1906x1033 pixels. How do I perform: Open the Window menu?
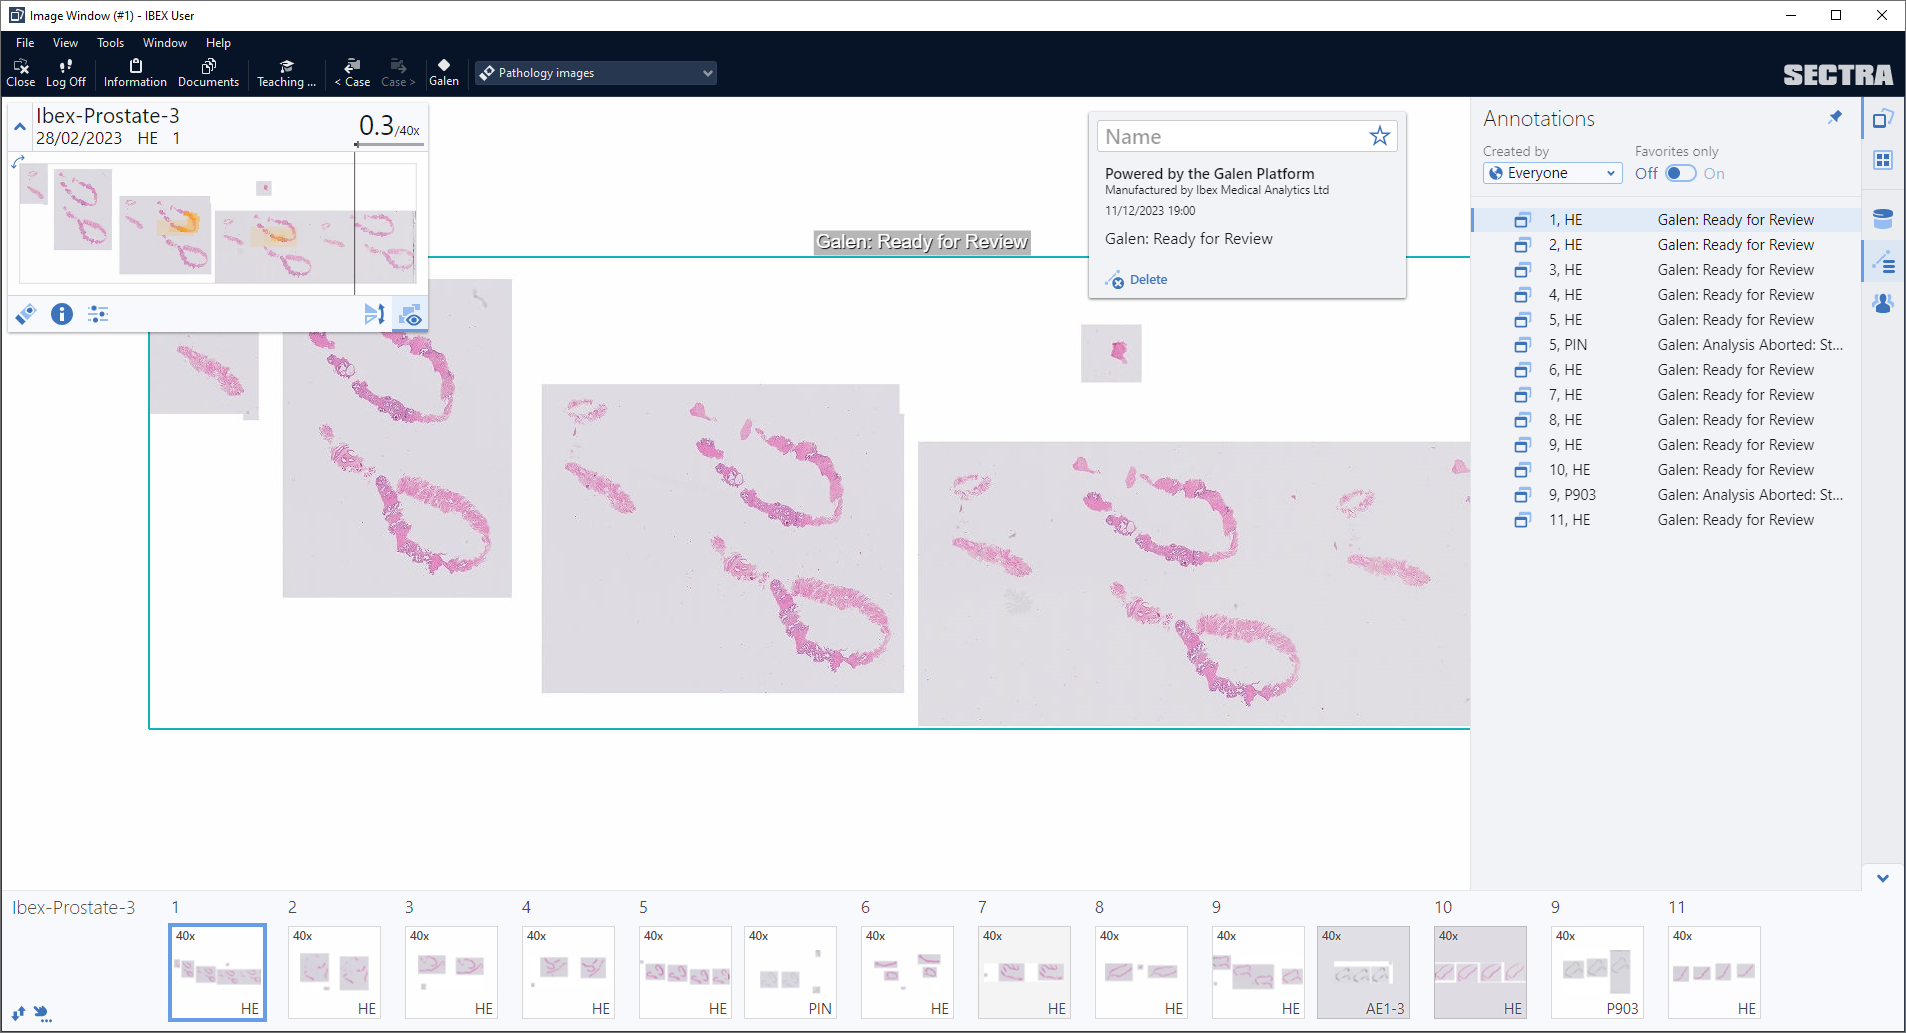point(164,43)
